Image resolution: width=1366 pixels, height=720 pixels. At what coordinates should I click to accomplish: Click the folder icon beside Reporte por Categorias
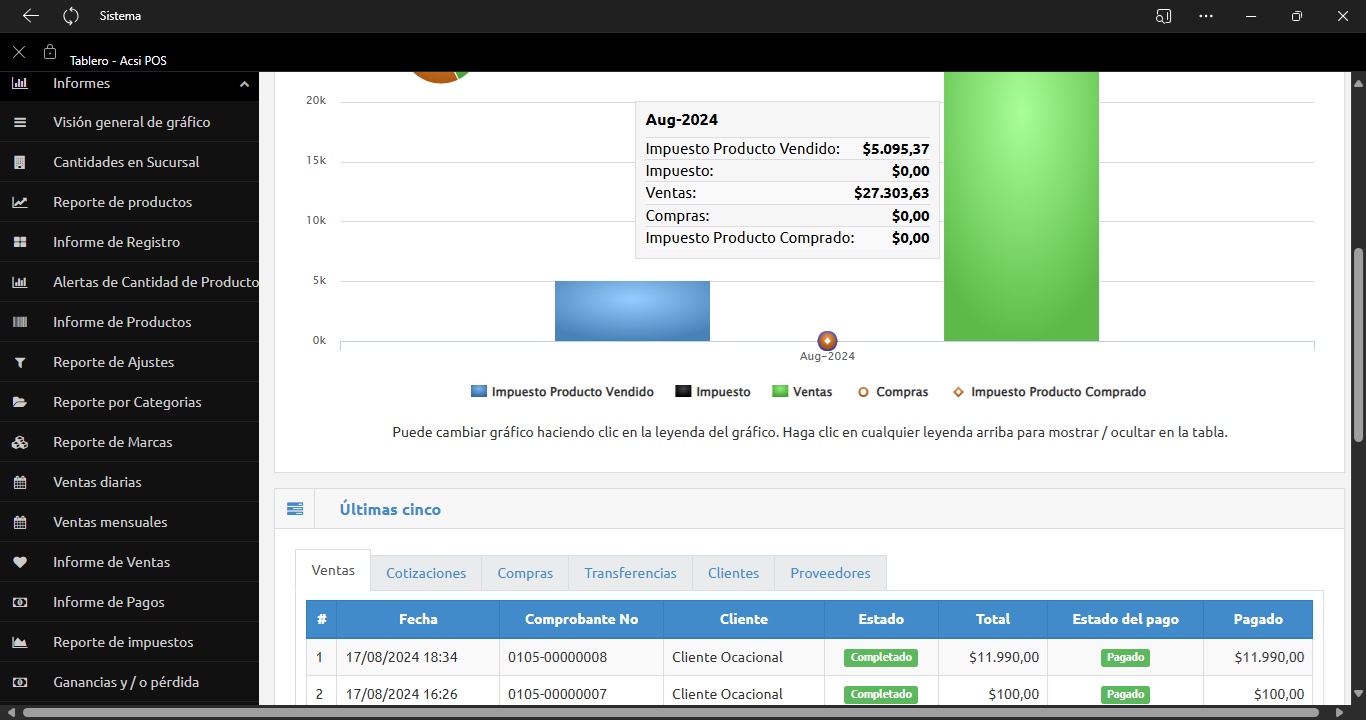[x=19, y=402]
